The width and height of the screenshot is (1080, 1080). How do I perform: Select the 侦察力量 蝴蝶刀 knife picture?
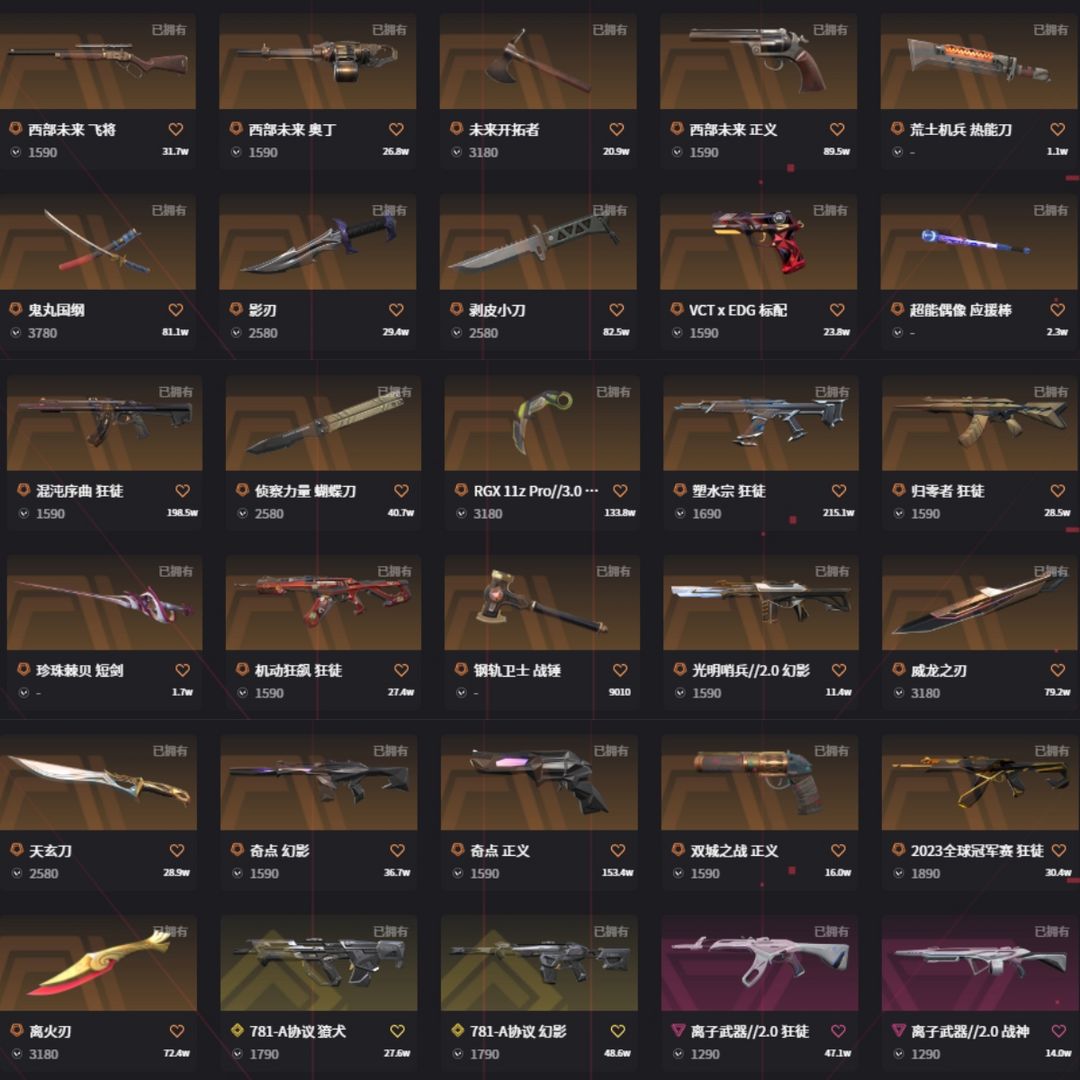click(323, 423)
